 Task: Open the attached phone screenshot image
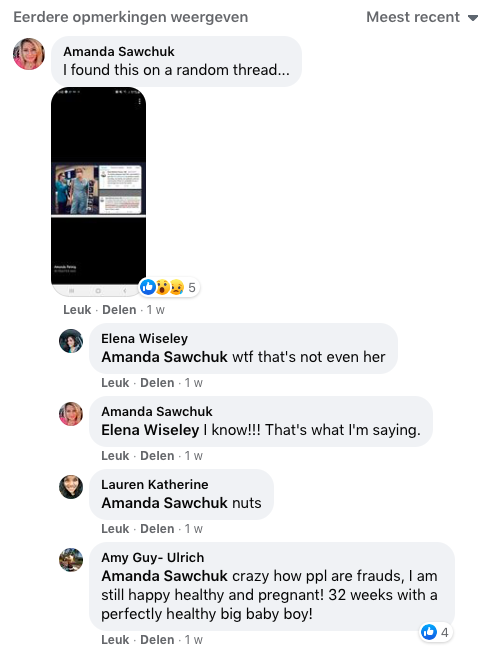click(99, 191)
